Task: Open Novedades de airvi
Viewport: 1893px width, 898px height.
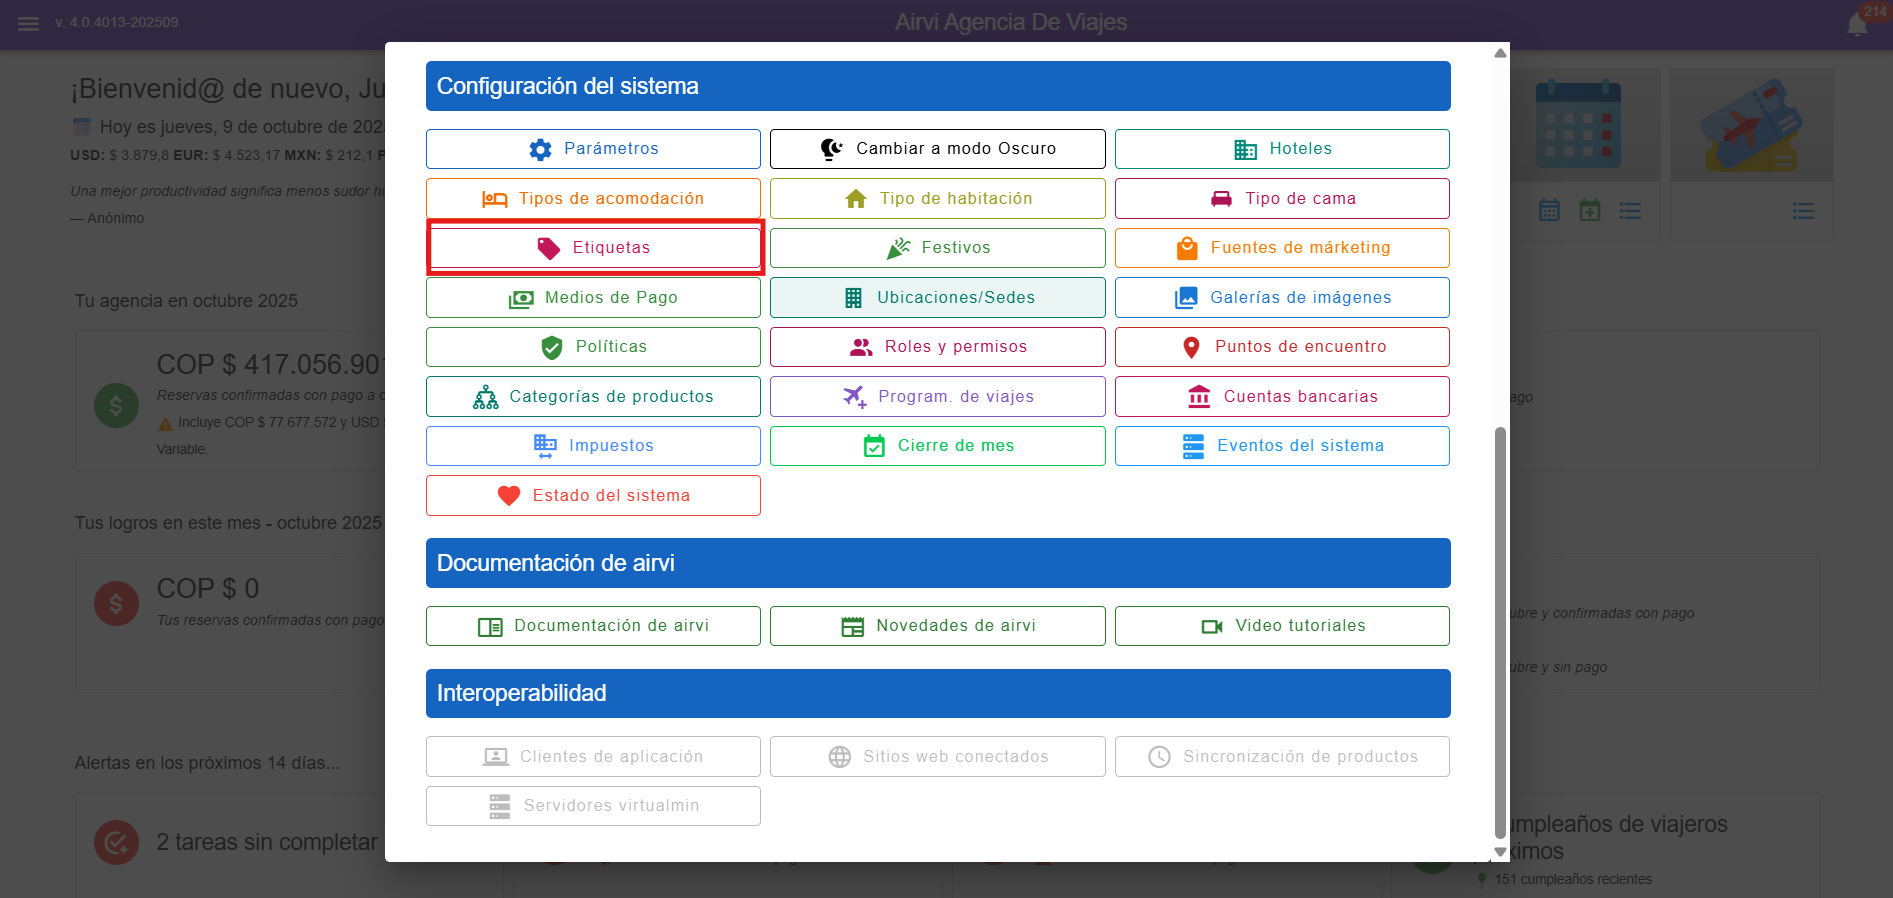Action: pyautogui.click(x=937, y=626)
